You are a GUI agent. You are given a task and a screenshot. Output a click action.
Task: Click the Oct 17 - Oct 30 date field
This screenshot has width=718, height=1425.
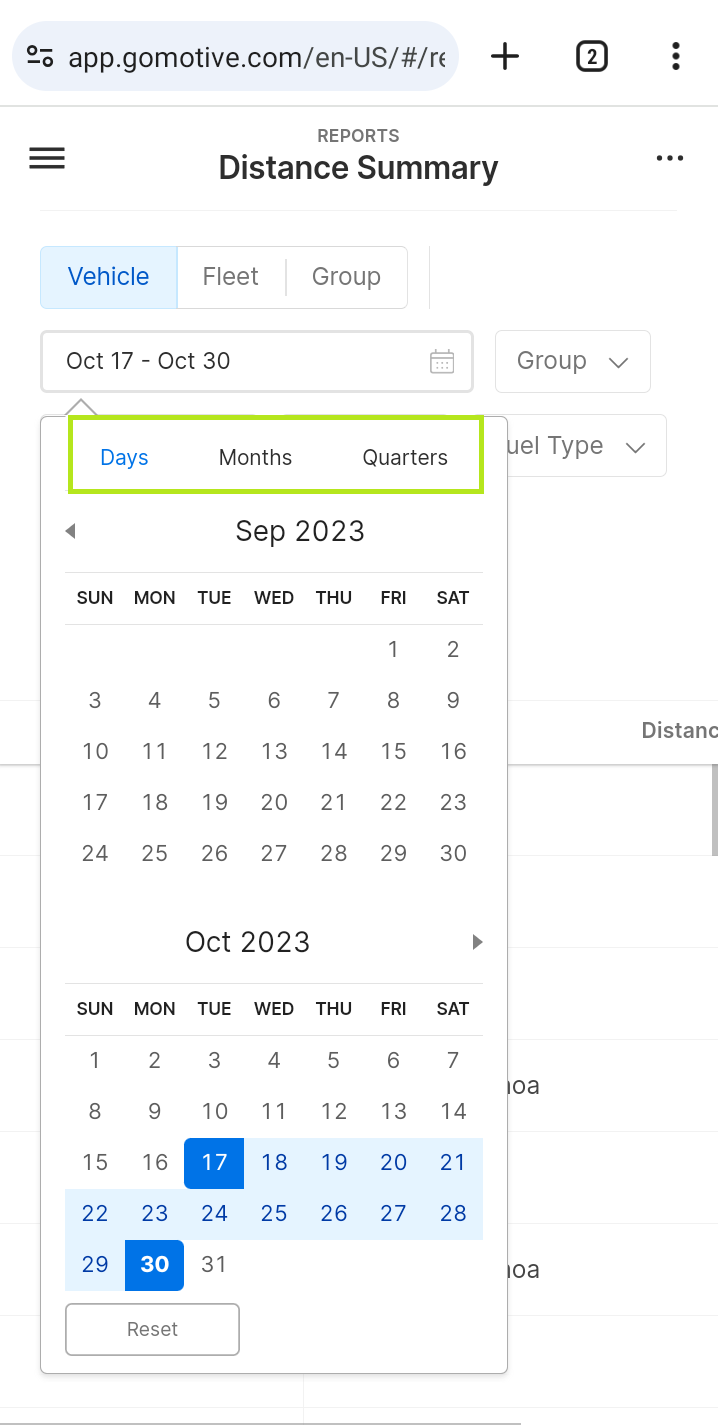(257, 361)
